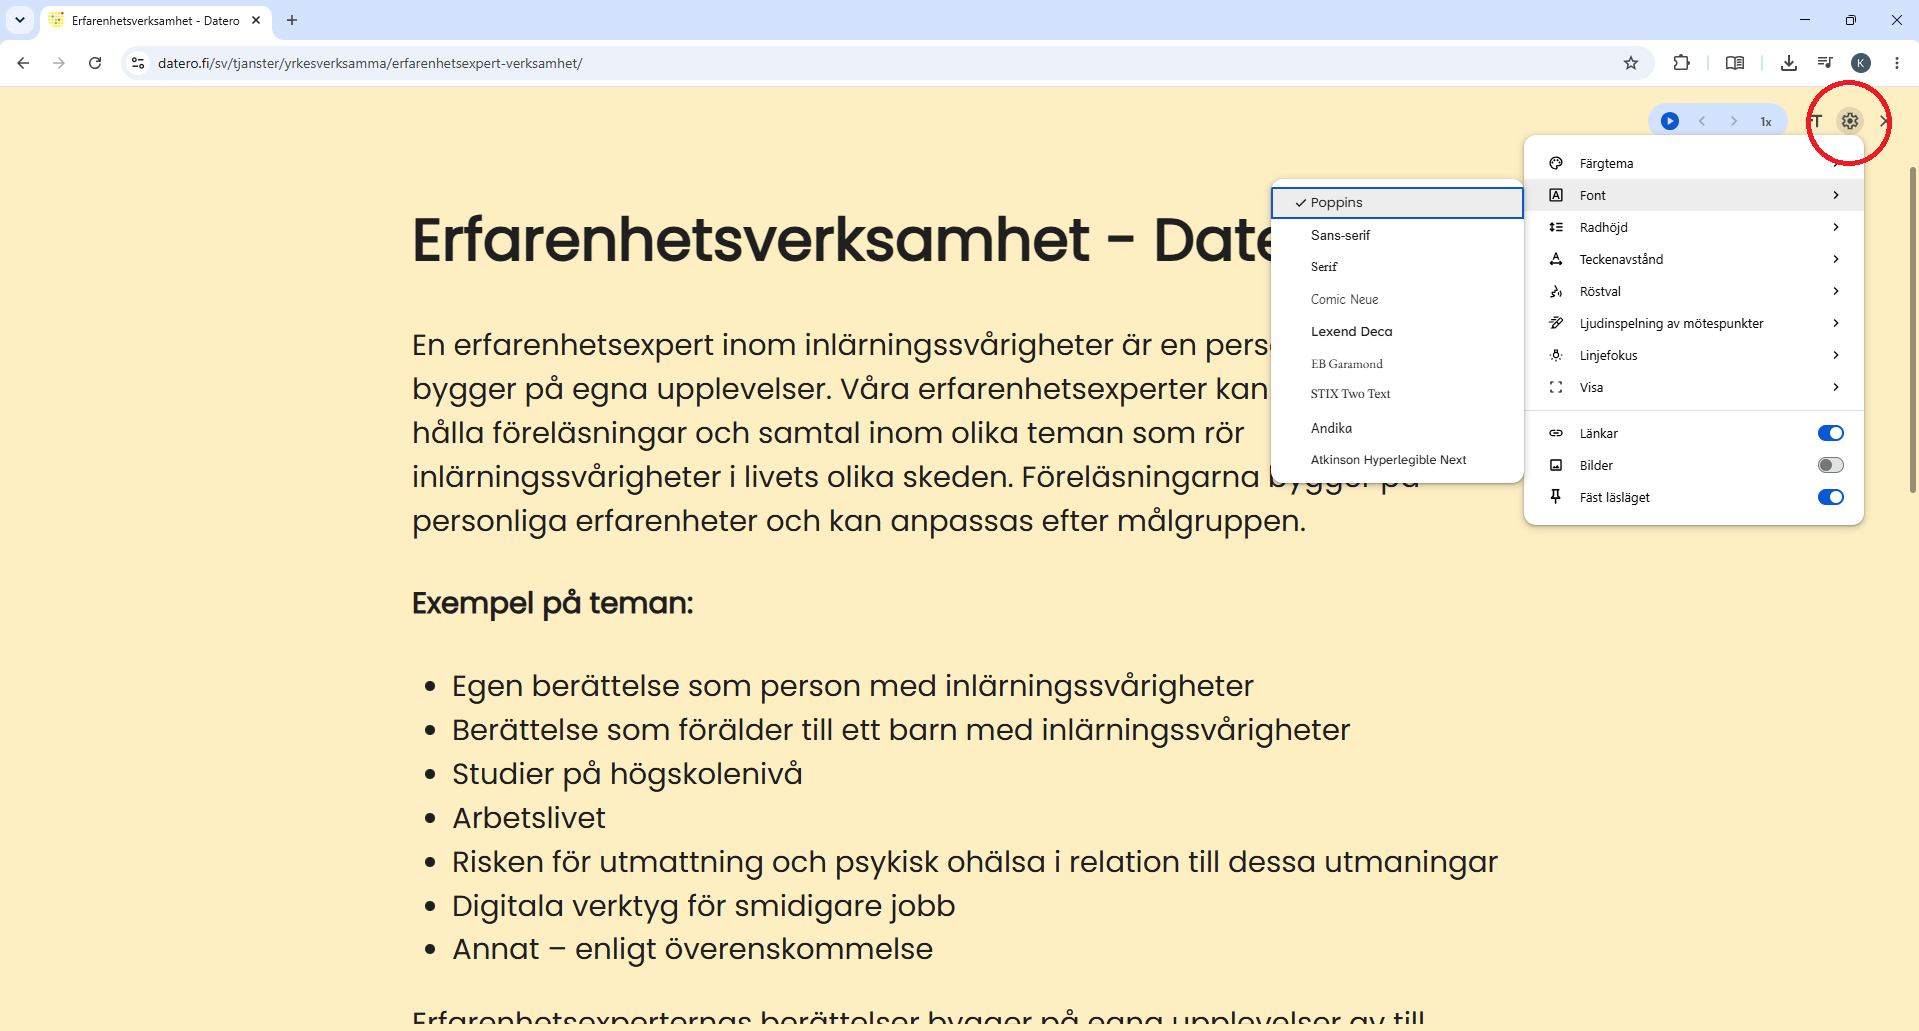Click the text size T icon
The height and width of the screenshot is (1031, 1919).
[1817, 121]
